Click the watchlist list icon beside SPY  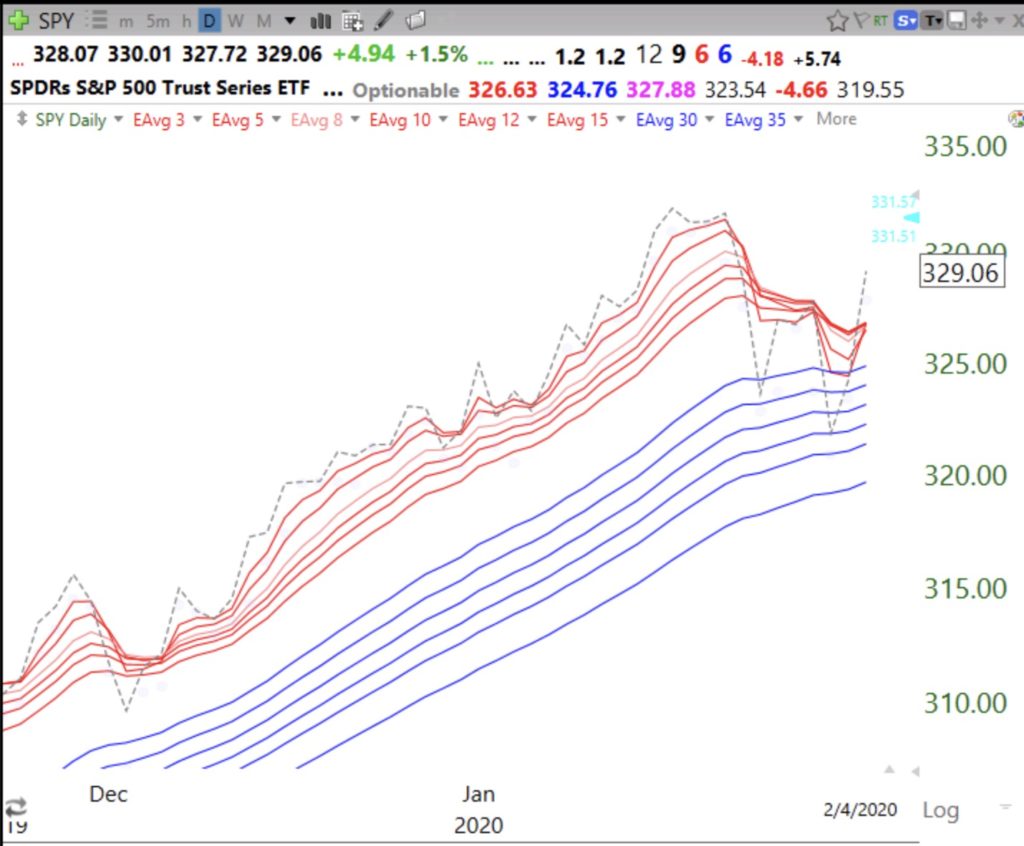[97, 20]
